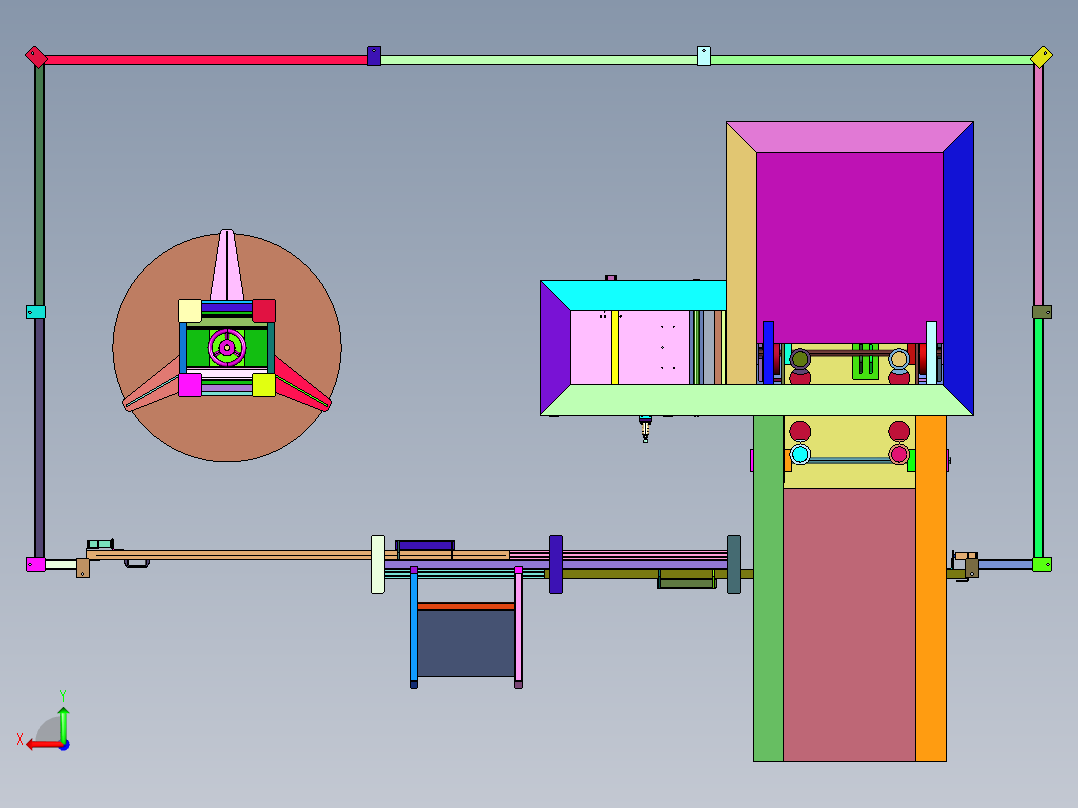Click the cyan connector on the left fence
Screen dimensions: 1078x808
pyautogui.click(x=36, y=312)
